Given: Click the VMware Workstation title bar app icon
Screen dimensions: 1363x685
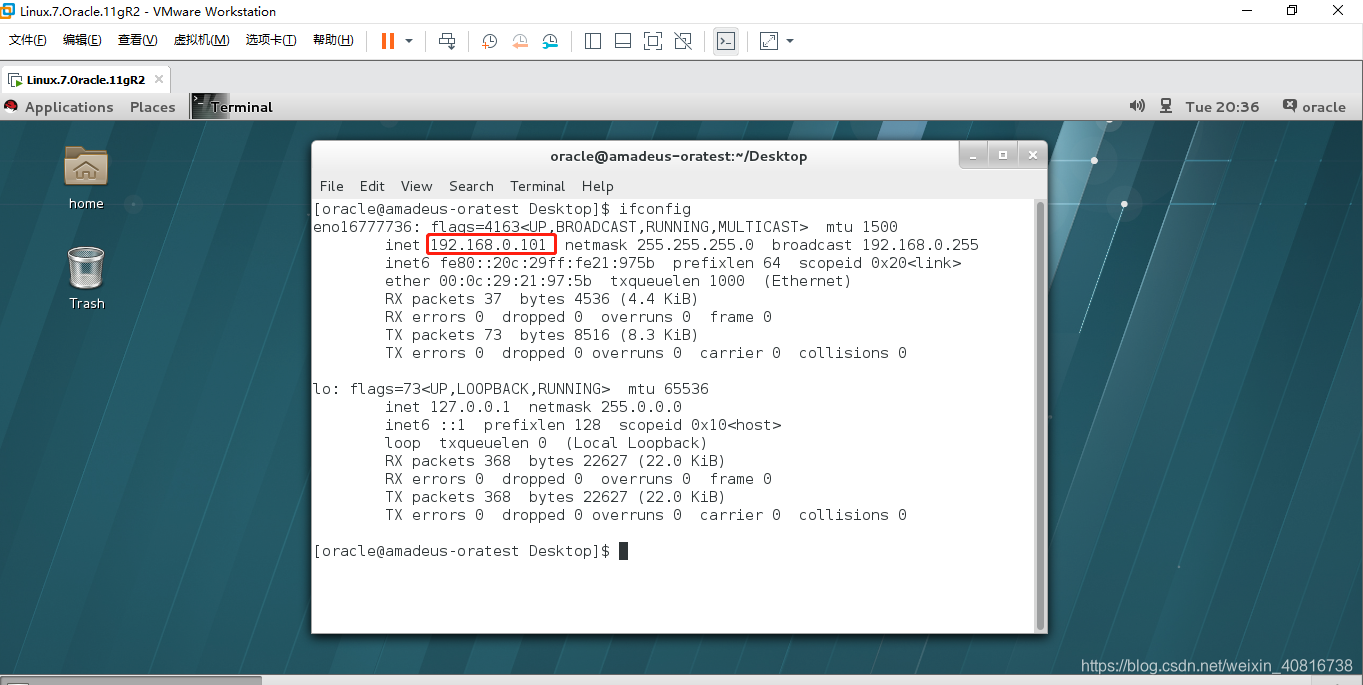Looking at the screenshot, I should point(9,11).
